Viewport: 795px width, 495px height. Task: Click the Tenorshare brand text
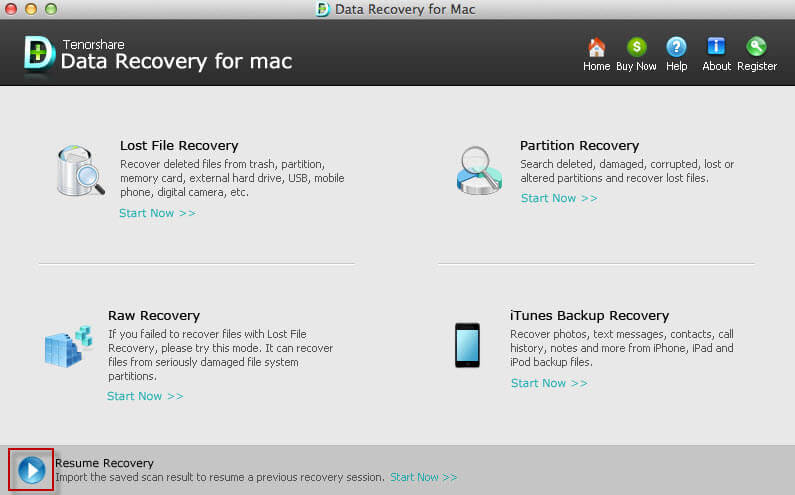(x=94, y=44)
